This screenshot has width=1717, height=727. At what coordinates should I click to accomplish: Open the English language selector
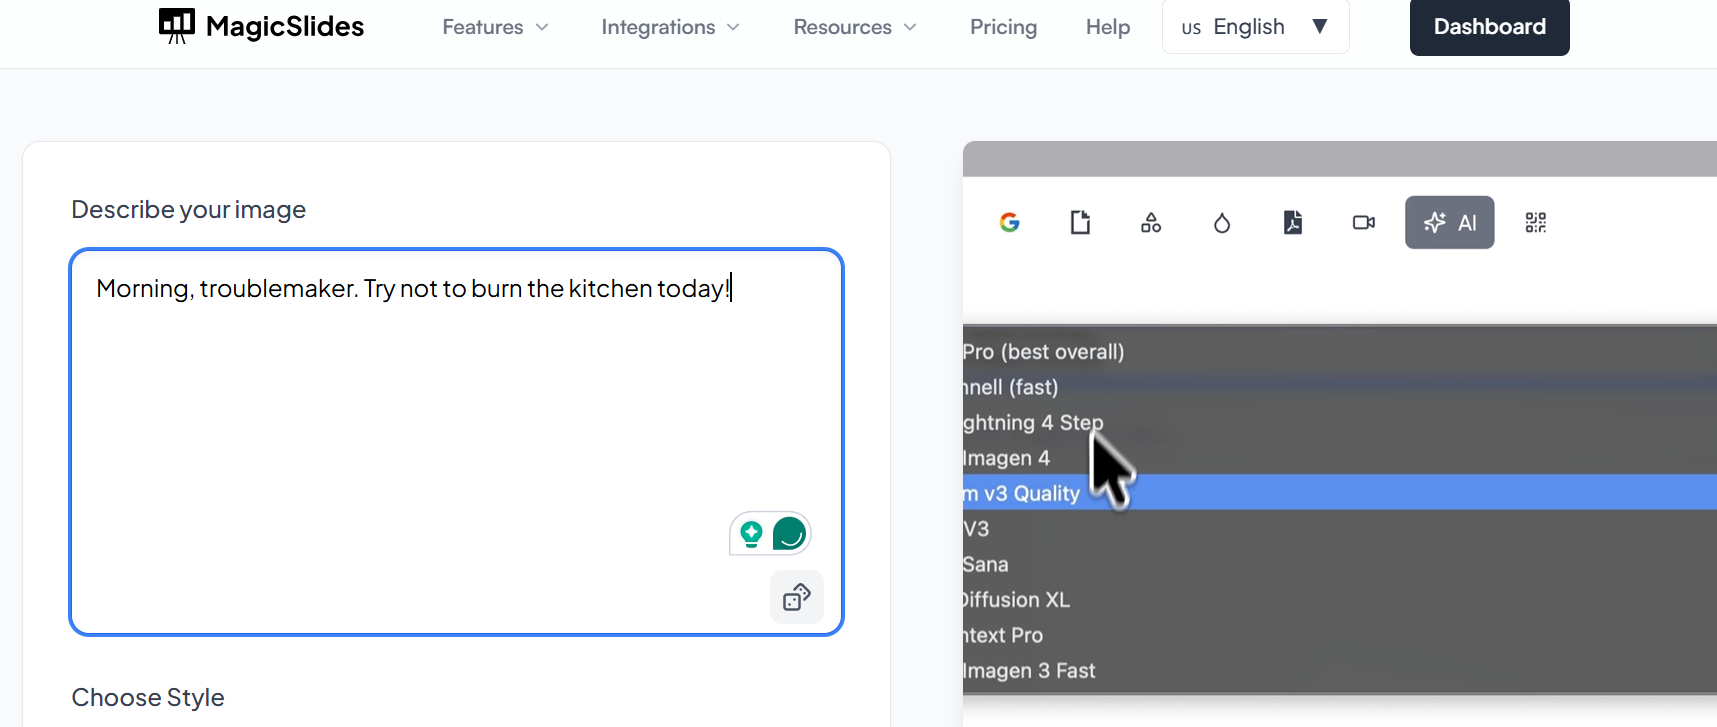click(x=1255, y=27)
